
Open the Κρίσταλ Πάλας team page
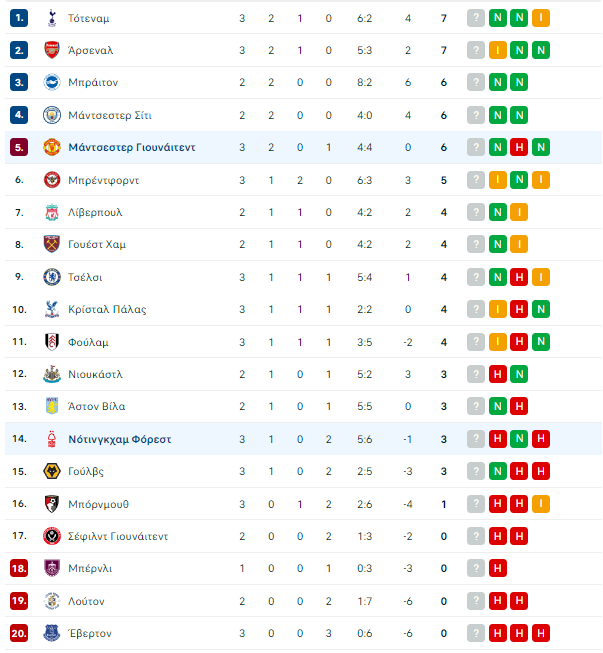(107, 309)
